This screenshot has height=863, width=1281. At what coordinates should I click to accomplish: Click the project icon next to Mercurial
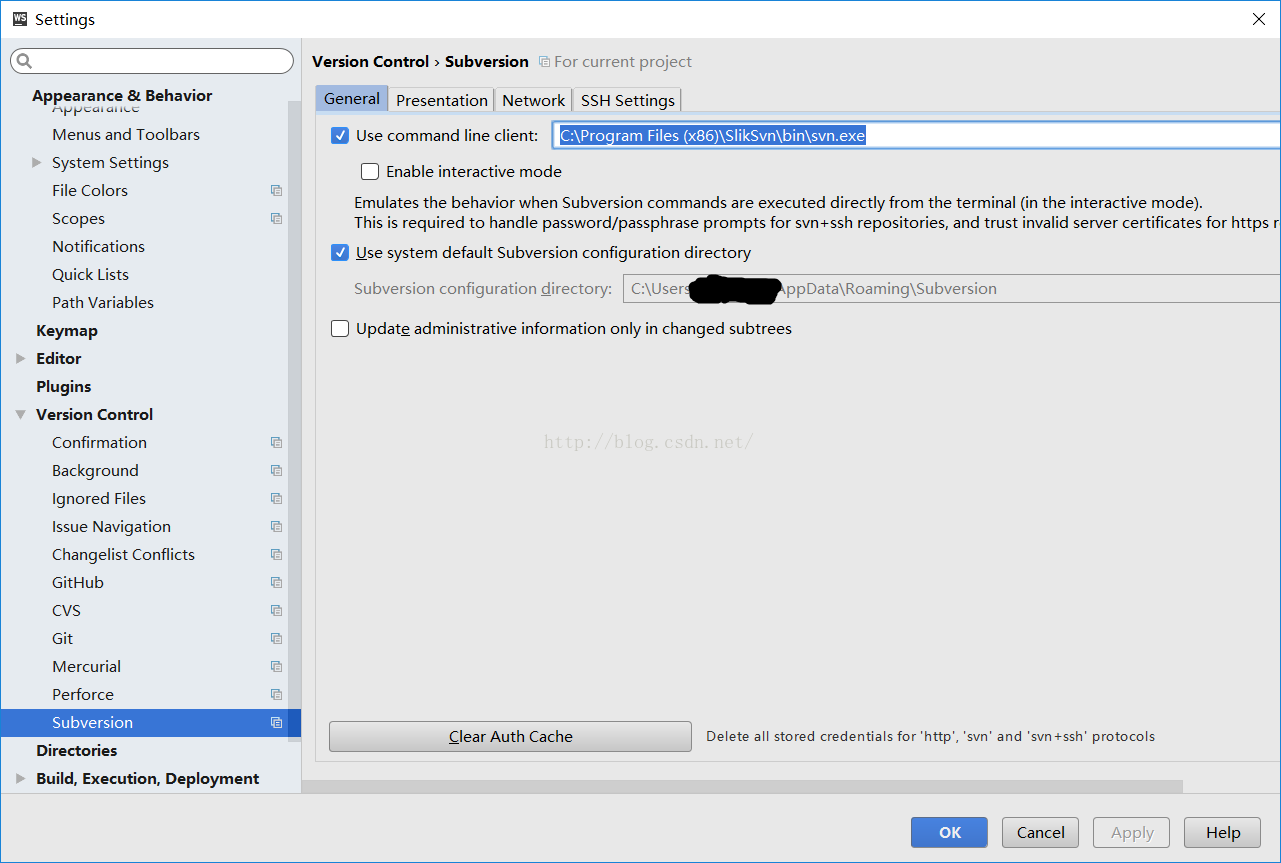click(276, 667)
